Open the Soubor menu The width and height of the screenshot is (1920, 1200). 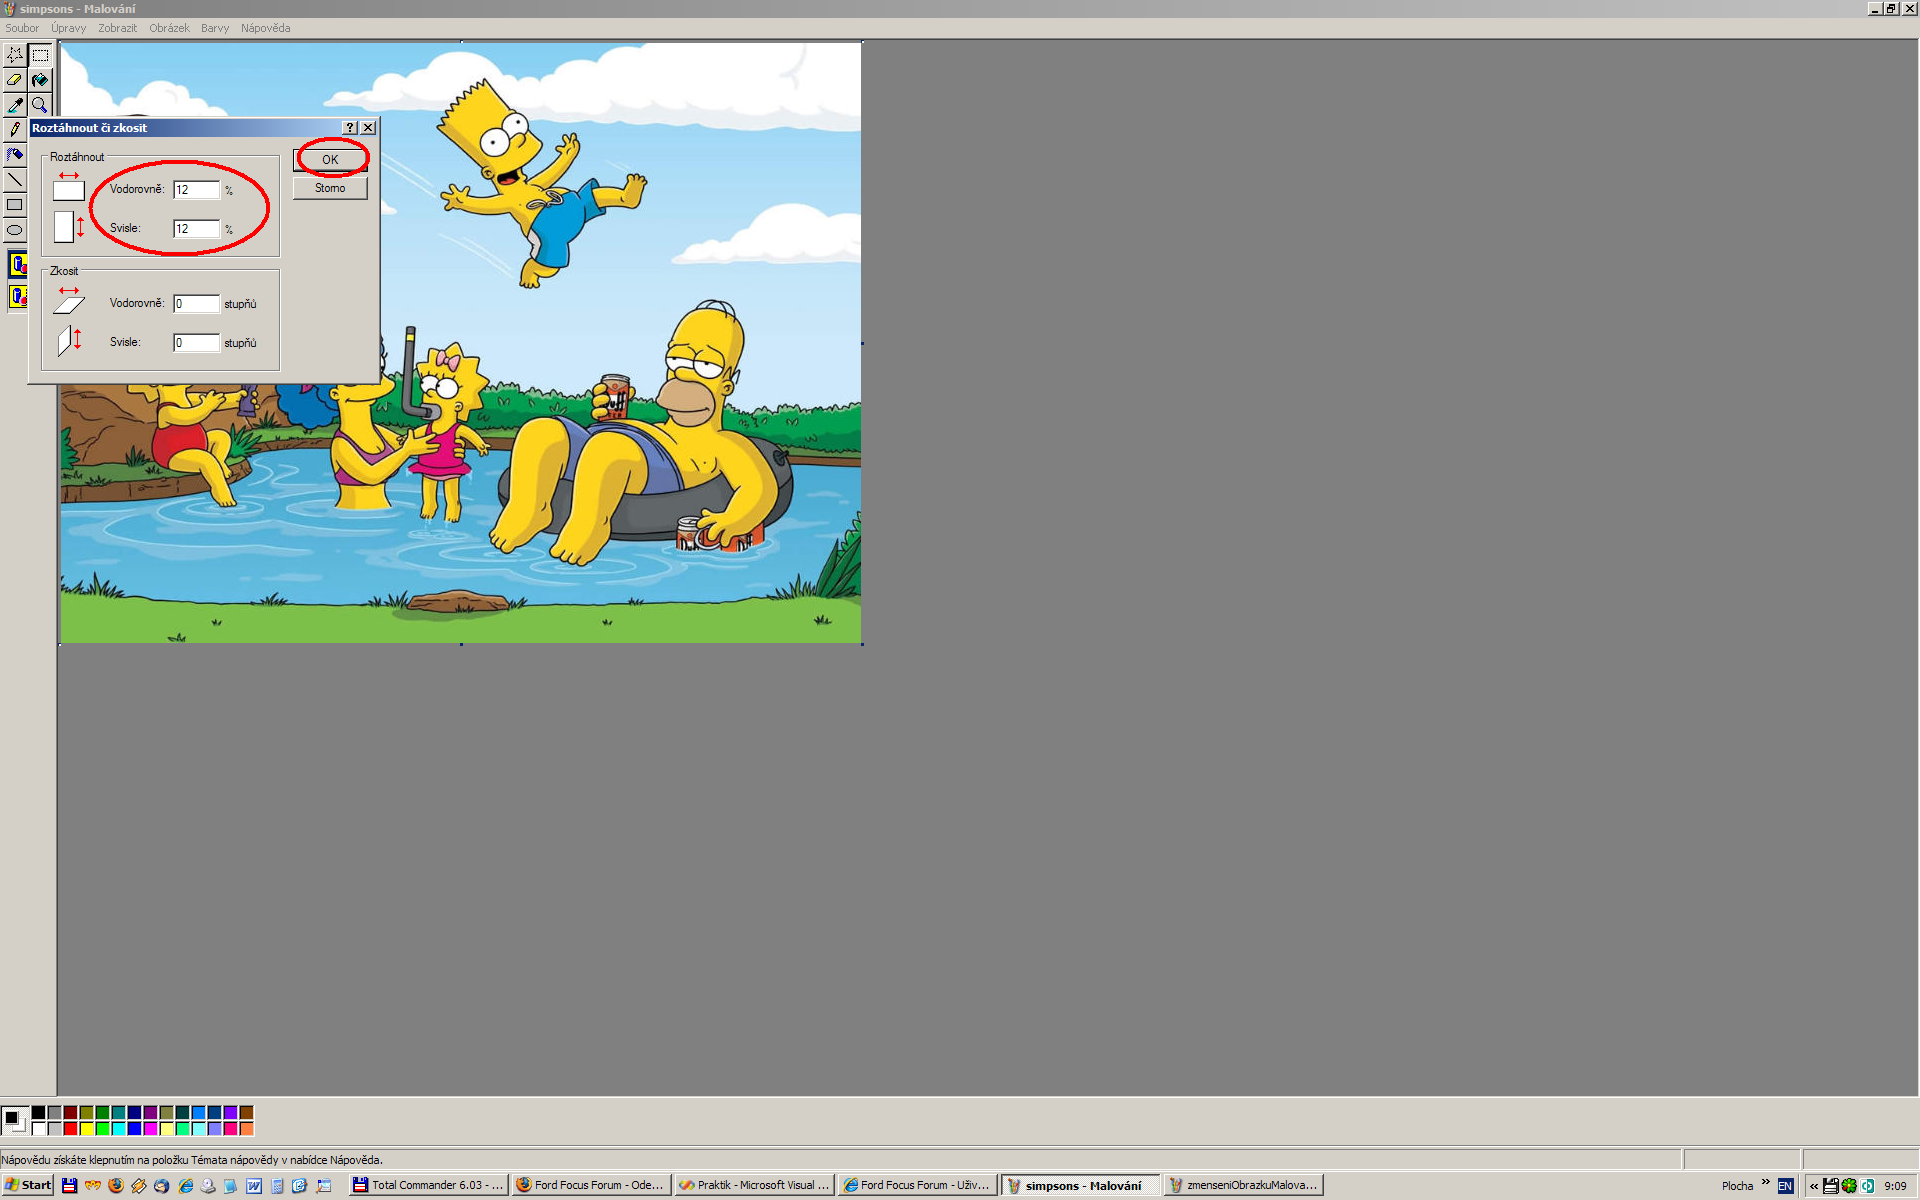pyautogui.click(x=22, y=28)
